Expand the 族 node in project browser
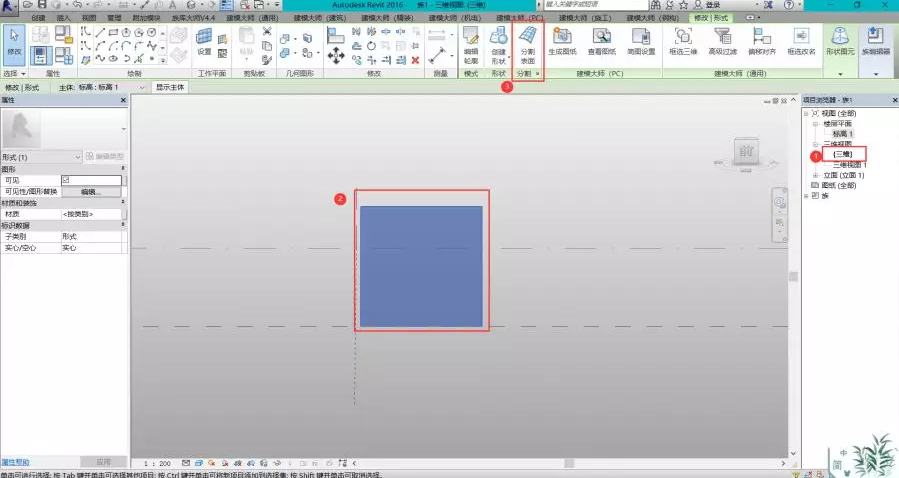The width and height of the screenshot is (899, 478). point(806,196)
